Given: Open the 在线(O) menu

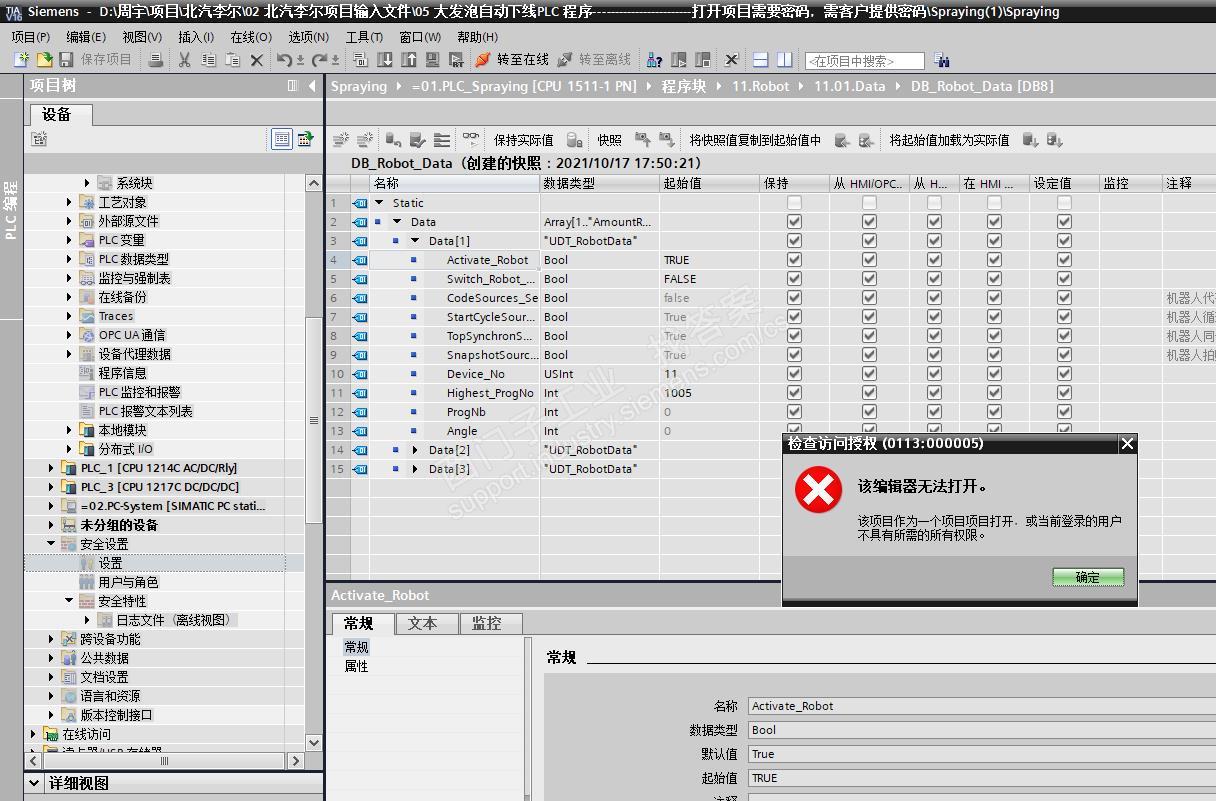Looking at the screenshot, I should (251, 36).
